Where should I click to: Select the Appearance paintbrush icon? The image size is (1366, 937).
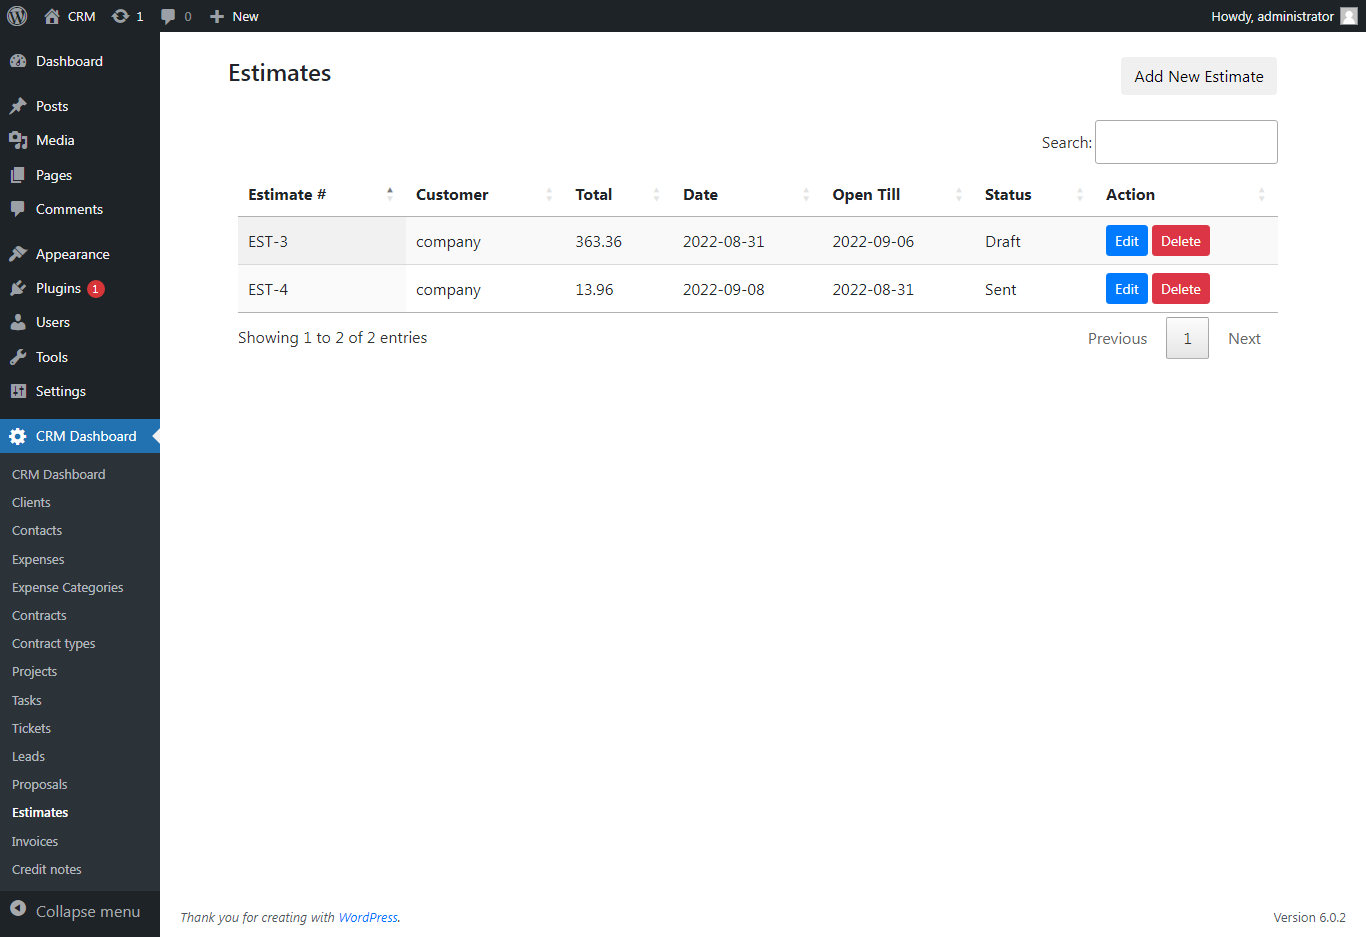(20, 253)
